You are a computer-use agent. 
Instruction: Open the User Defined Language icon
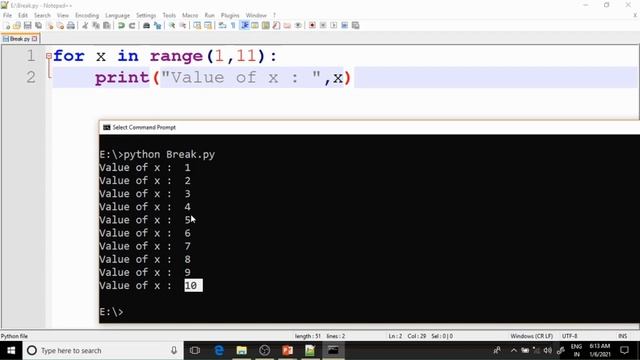(x=255, y=26)
